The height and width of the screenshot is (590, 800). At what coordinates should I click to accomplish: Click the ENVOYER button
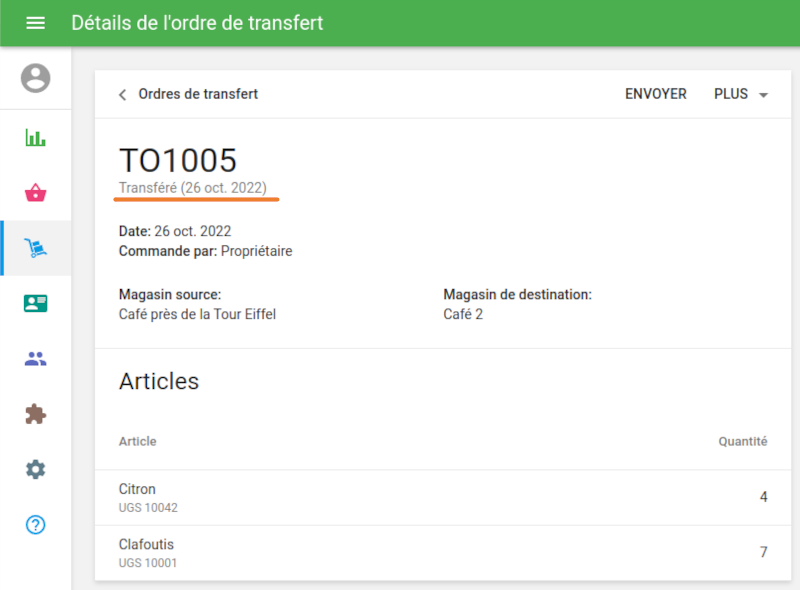[x=655, y=93]
